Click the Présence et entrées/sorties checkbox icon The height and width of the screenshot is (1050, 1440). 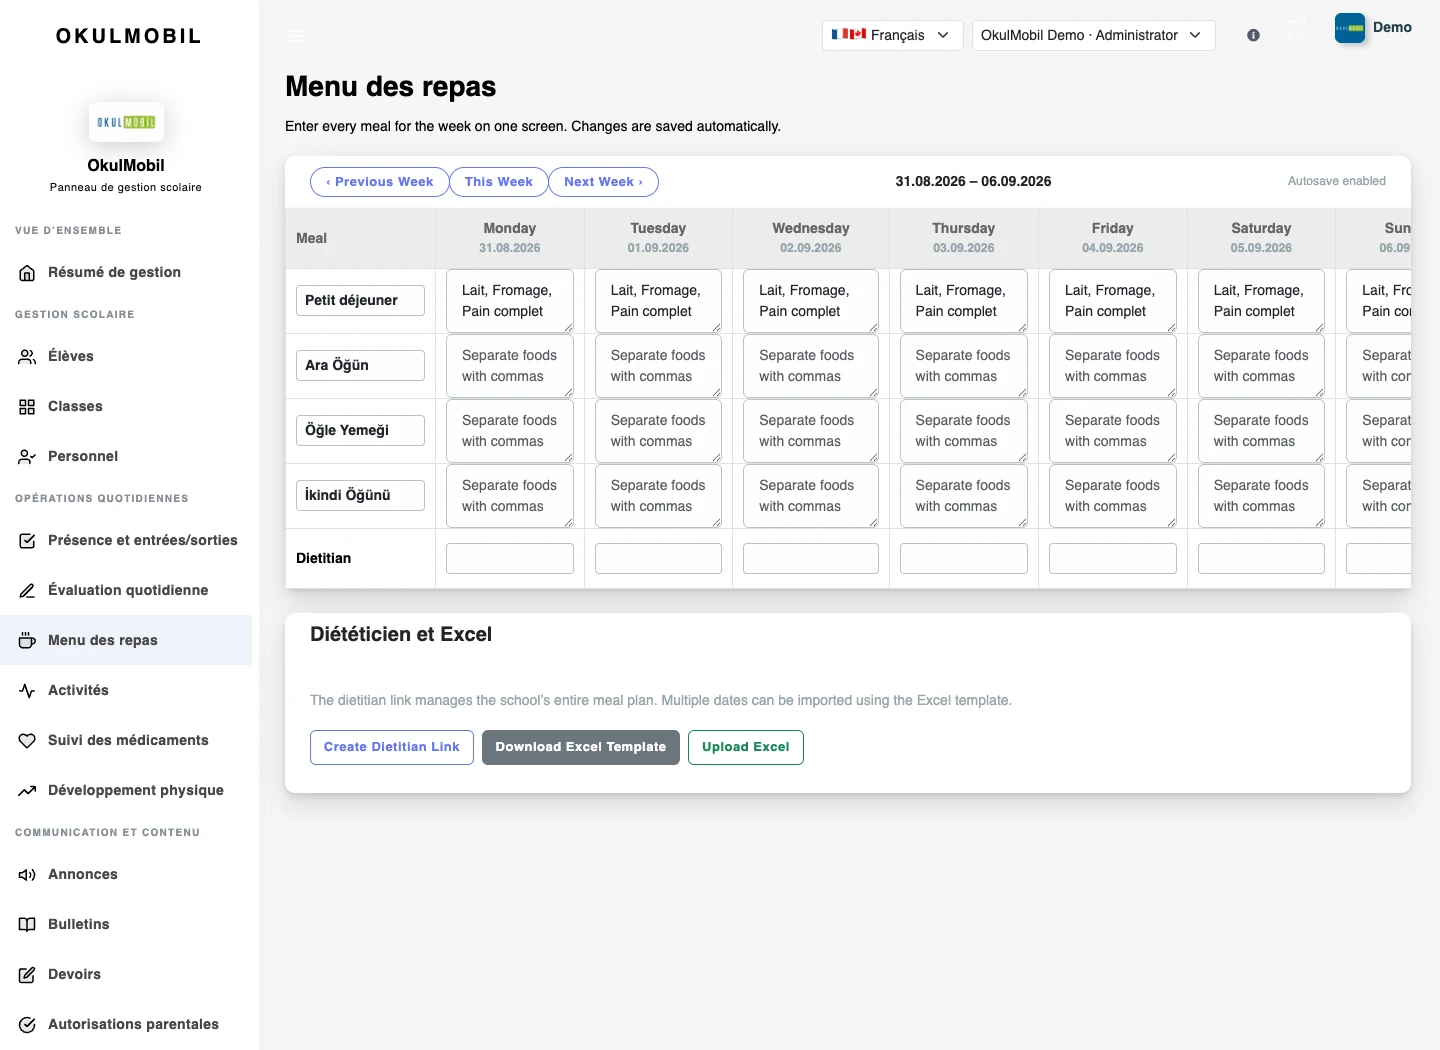pyautogui.click(x=27, y=541)
